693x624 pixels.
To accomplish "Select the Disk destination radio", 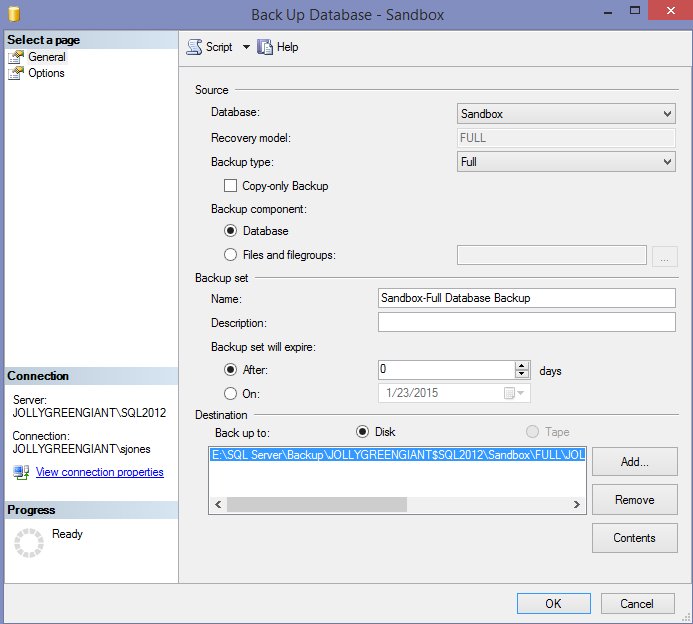I will pyautogui.click(x=362, y=431).
